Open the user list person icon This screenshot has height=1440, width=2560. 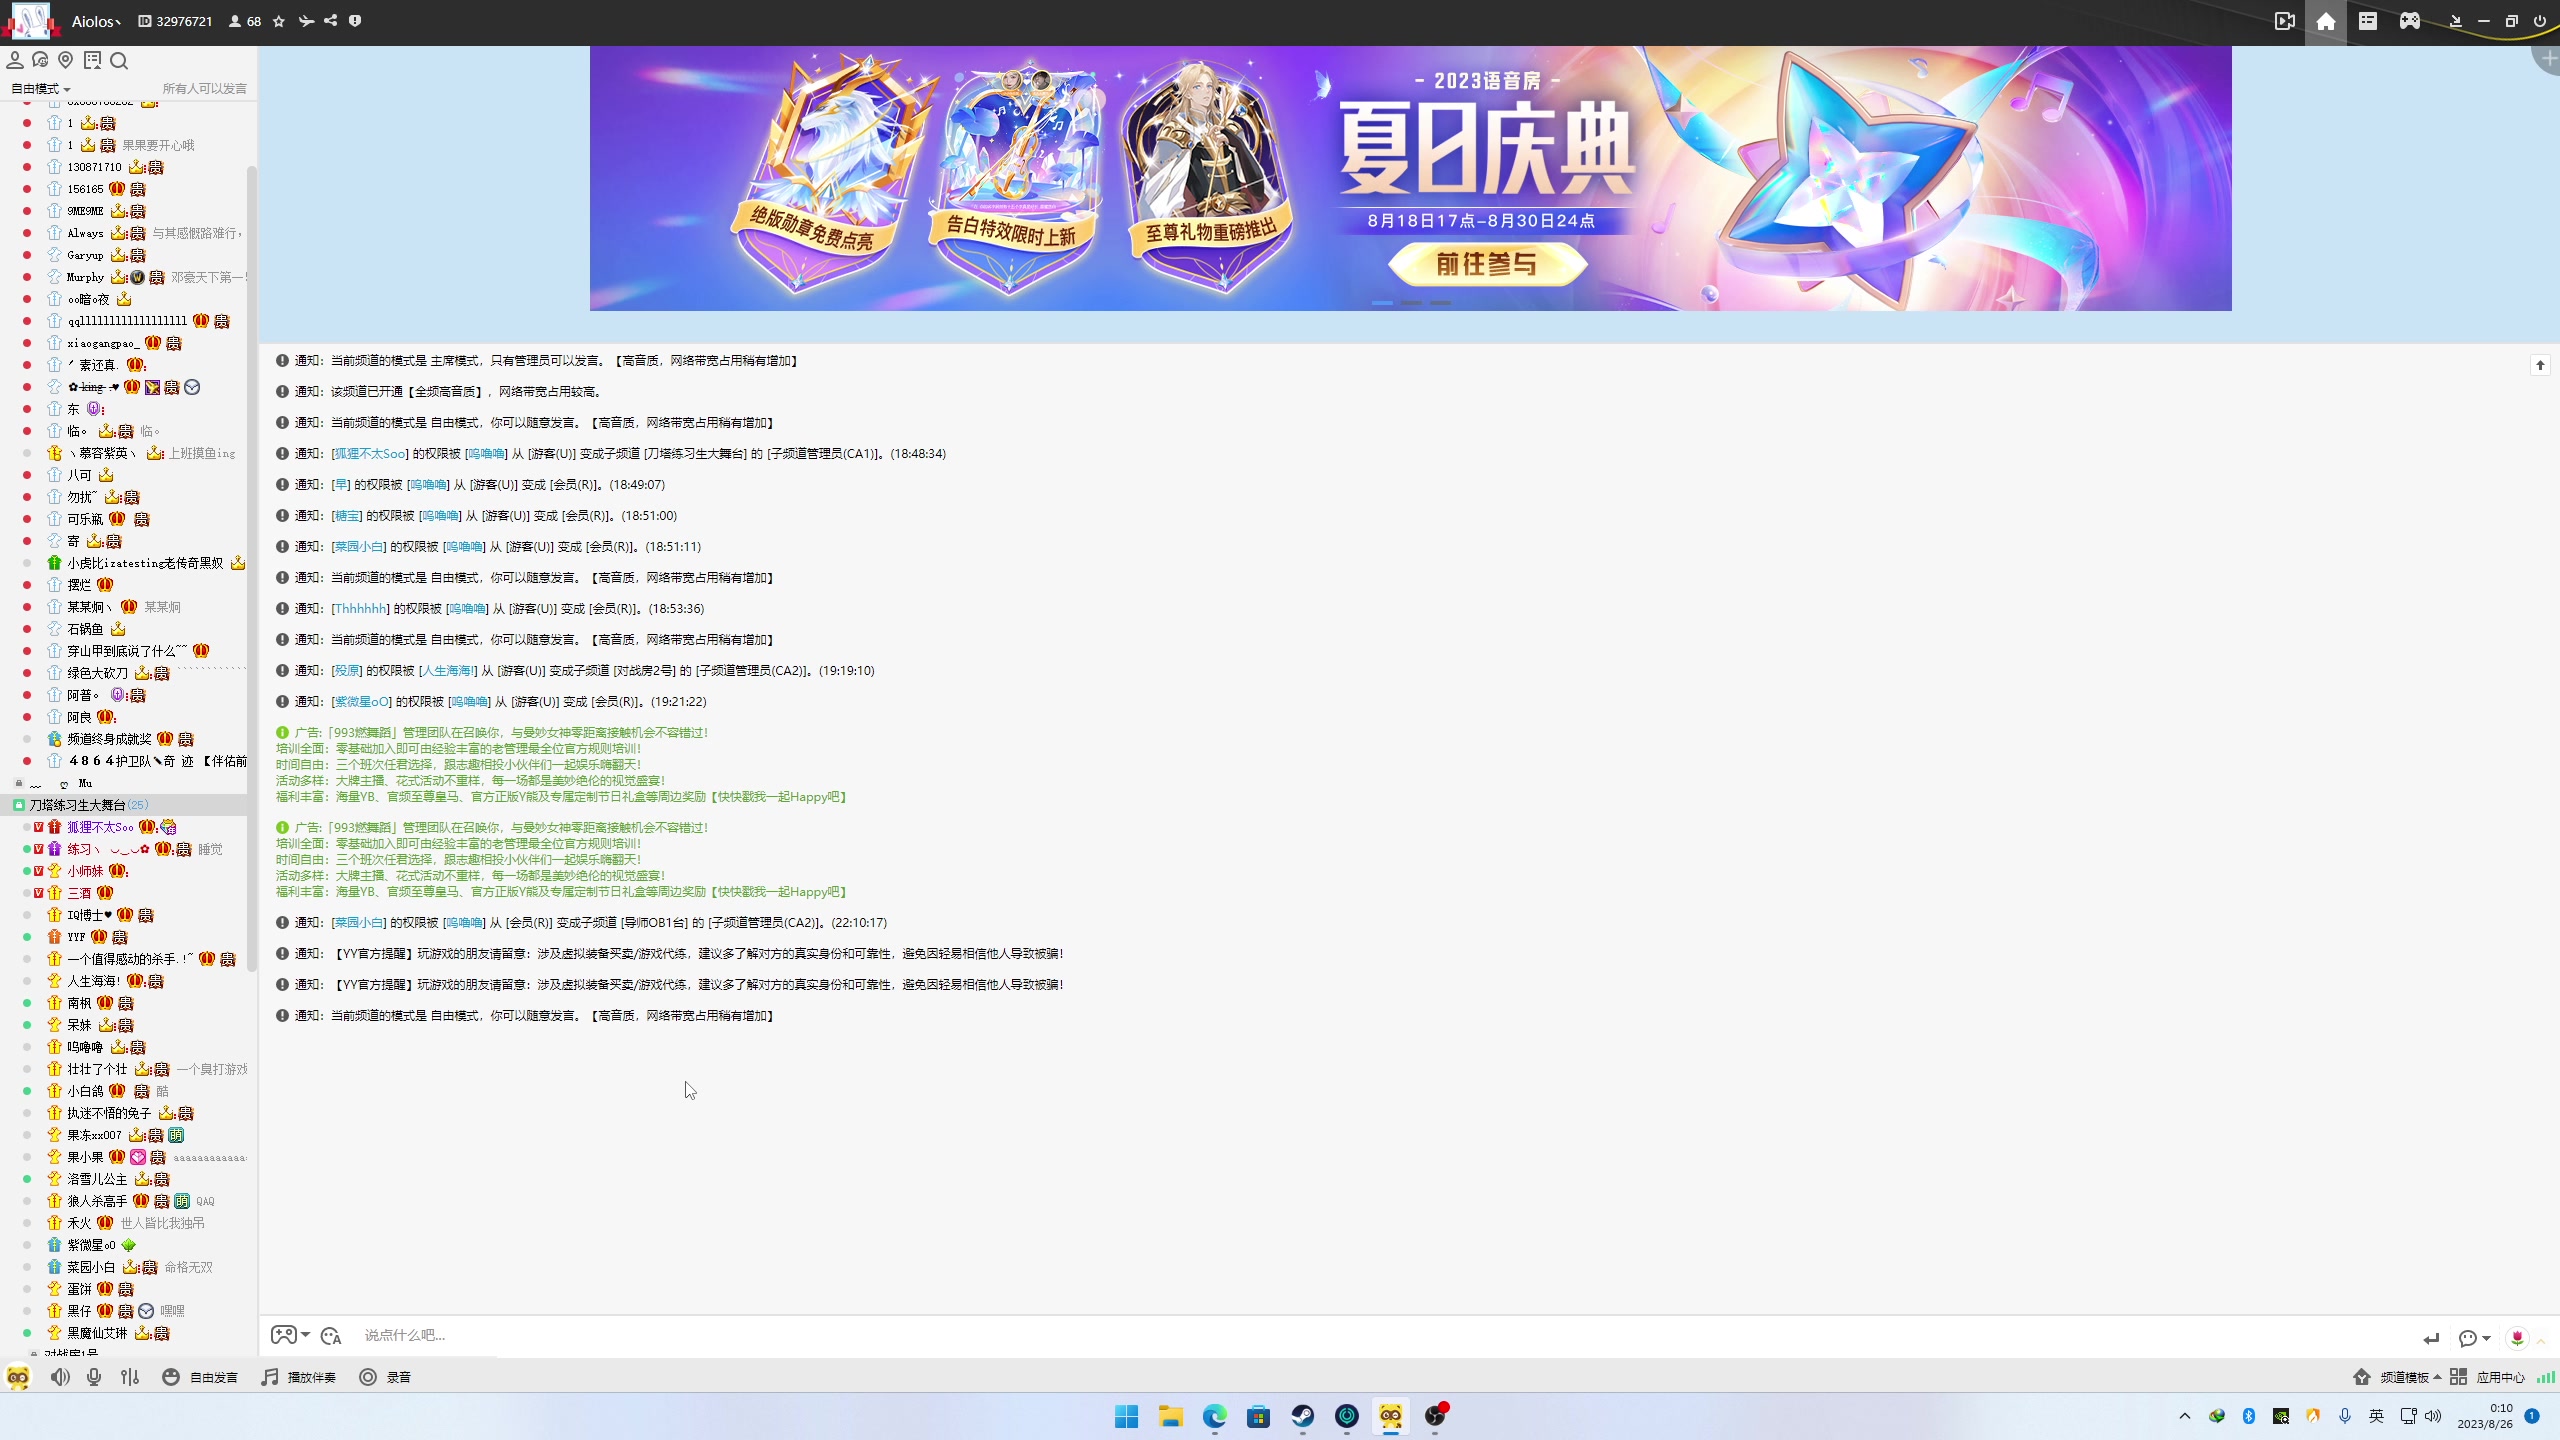point(15,61)
